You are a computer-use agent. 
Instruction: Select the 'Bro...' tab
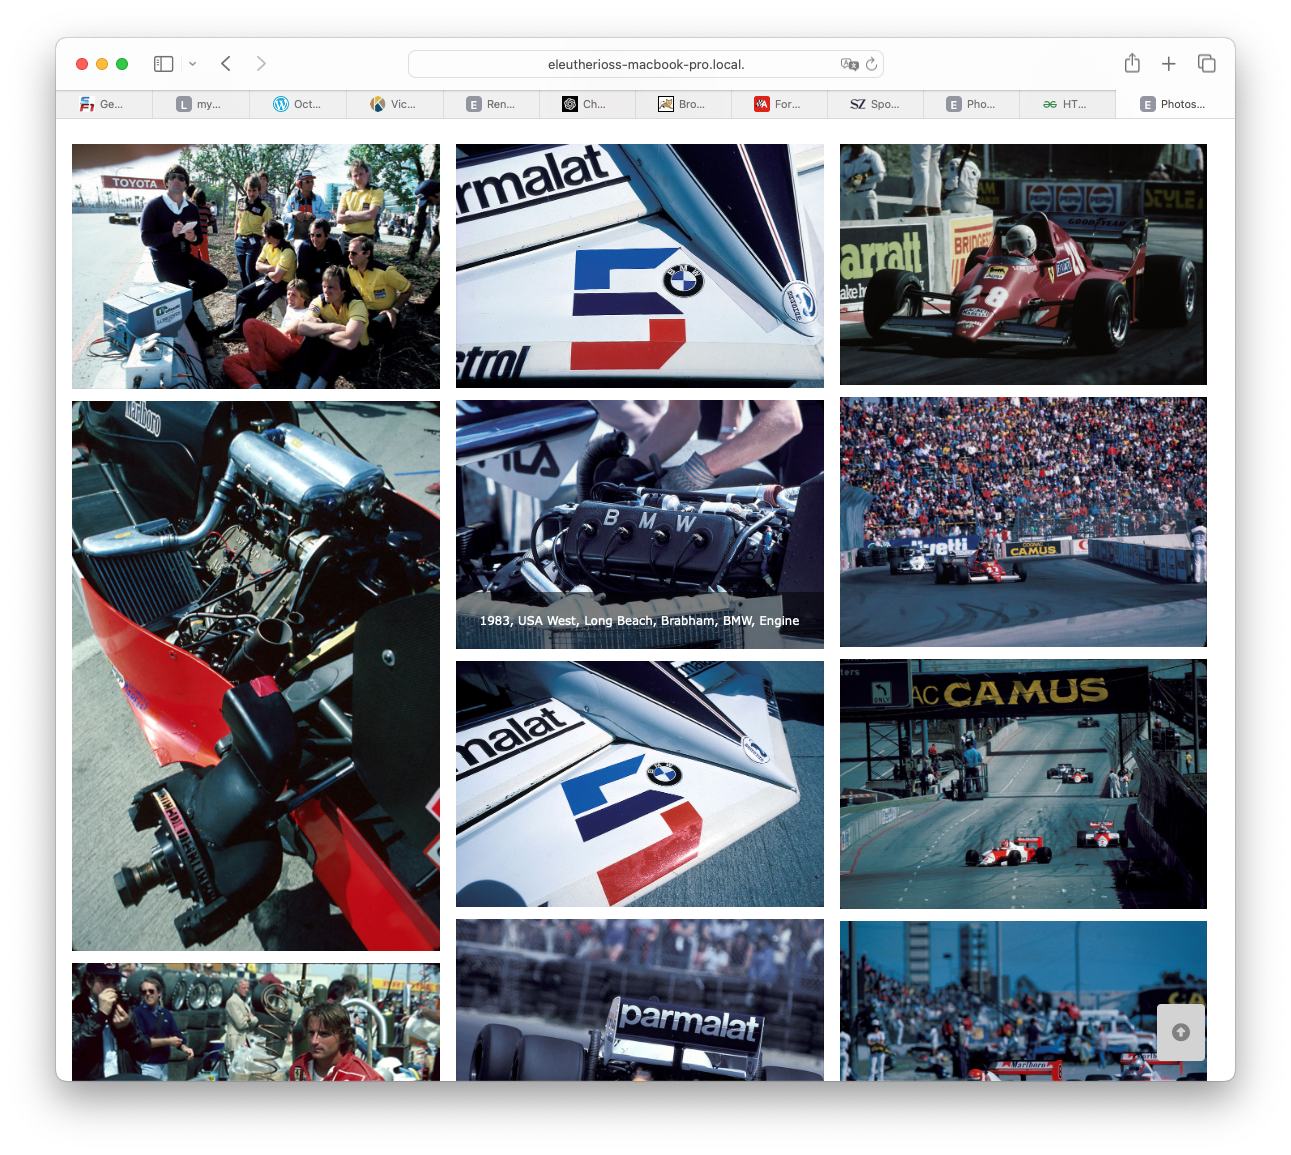tap(682, 104)
